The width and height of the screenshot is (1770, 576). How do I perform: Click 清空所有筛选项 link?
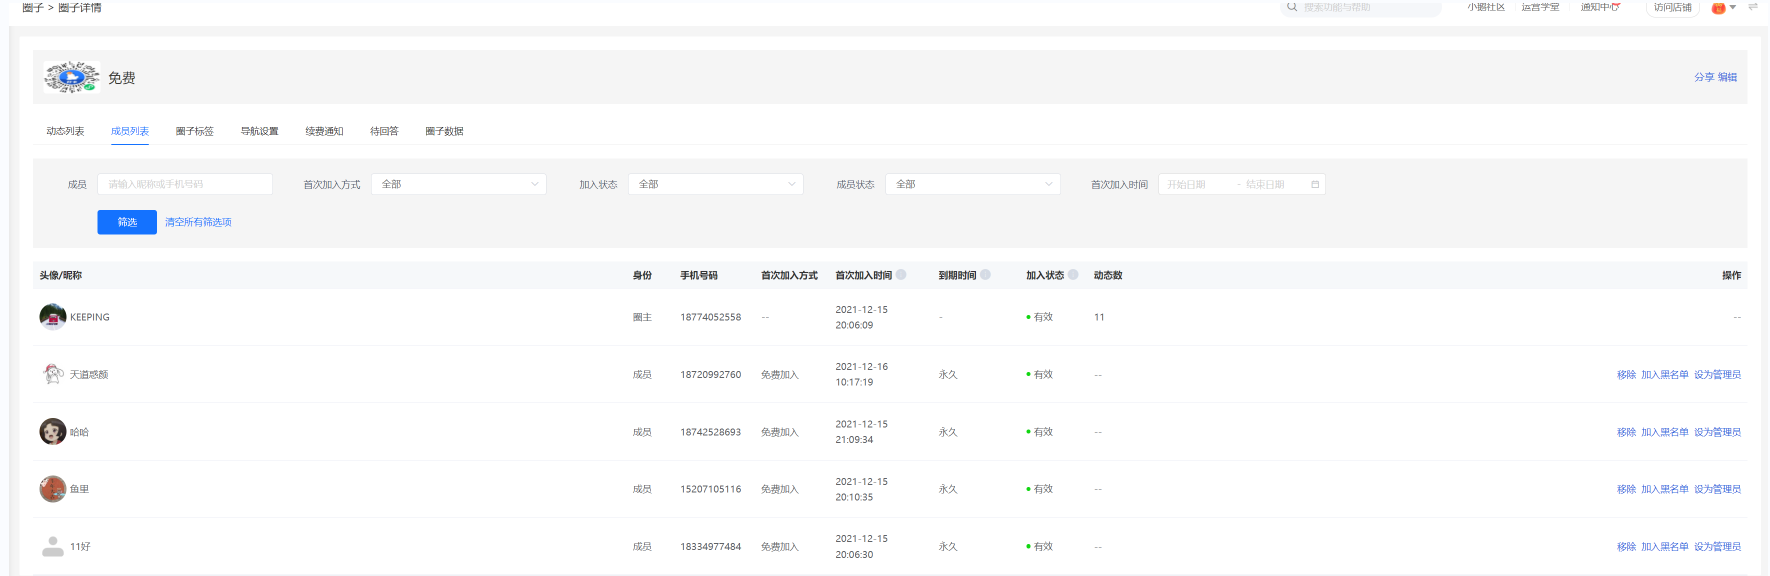(x=198, y=222)
